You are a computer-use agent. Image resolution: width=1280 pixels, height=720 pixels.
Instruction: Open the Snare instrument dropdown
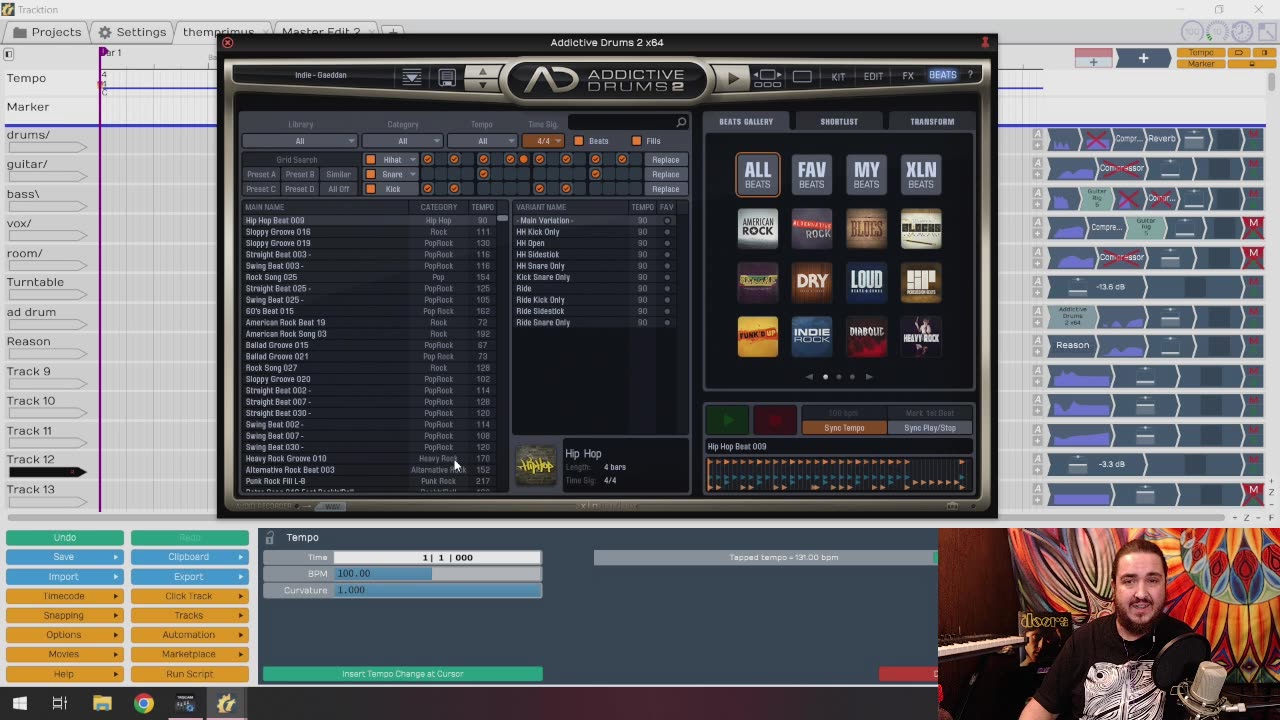click(397, 174)
